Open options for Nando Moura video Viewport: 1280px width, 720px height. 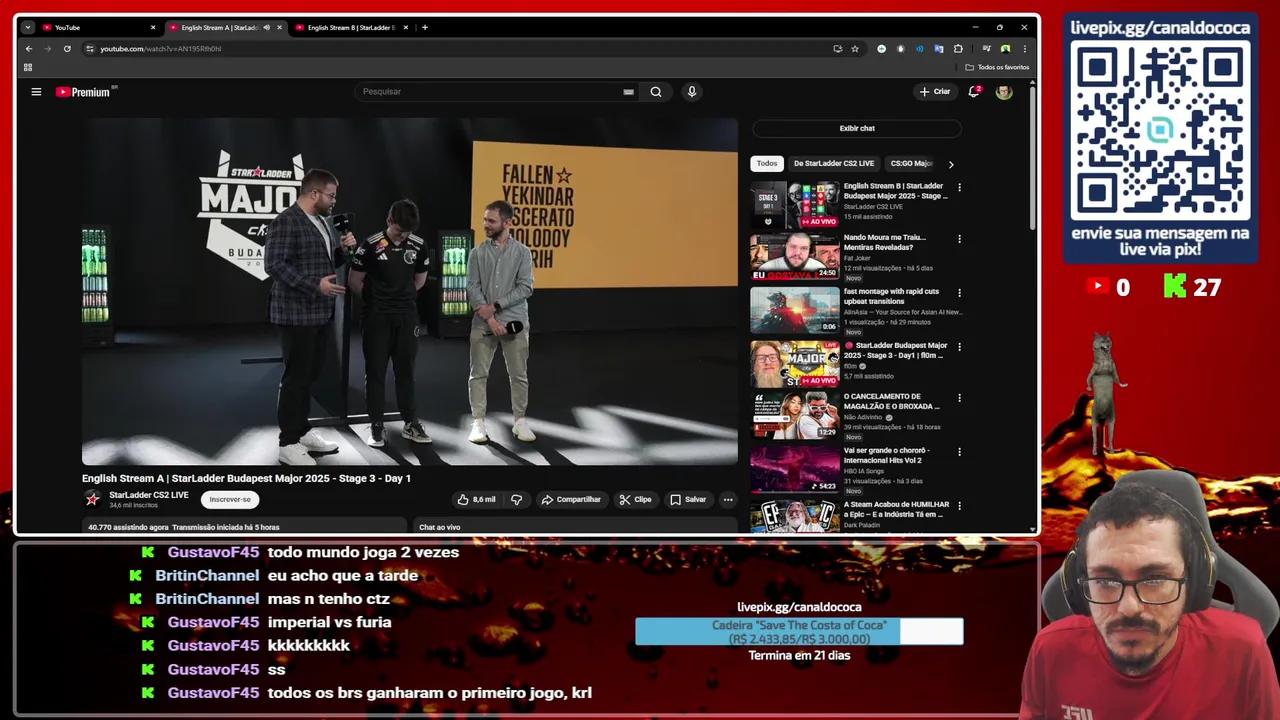[x=959, y=239]
